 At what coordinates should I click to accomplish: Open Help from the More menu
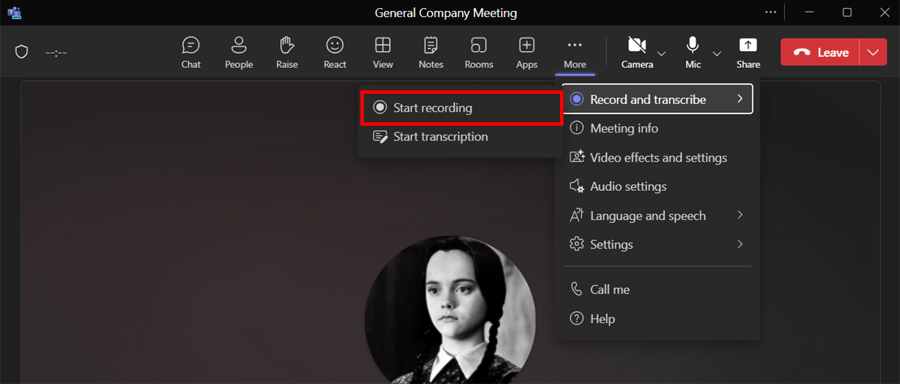coord(657,319)
